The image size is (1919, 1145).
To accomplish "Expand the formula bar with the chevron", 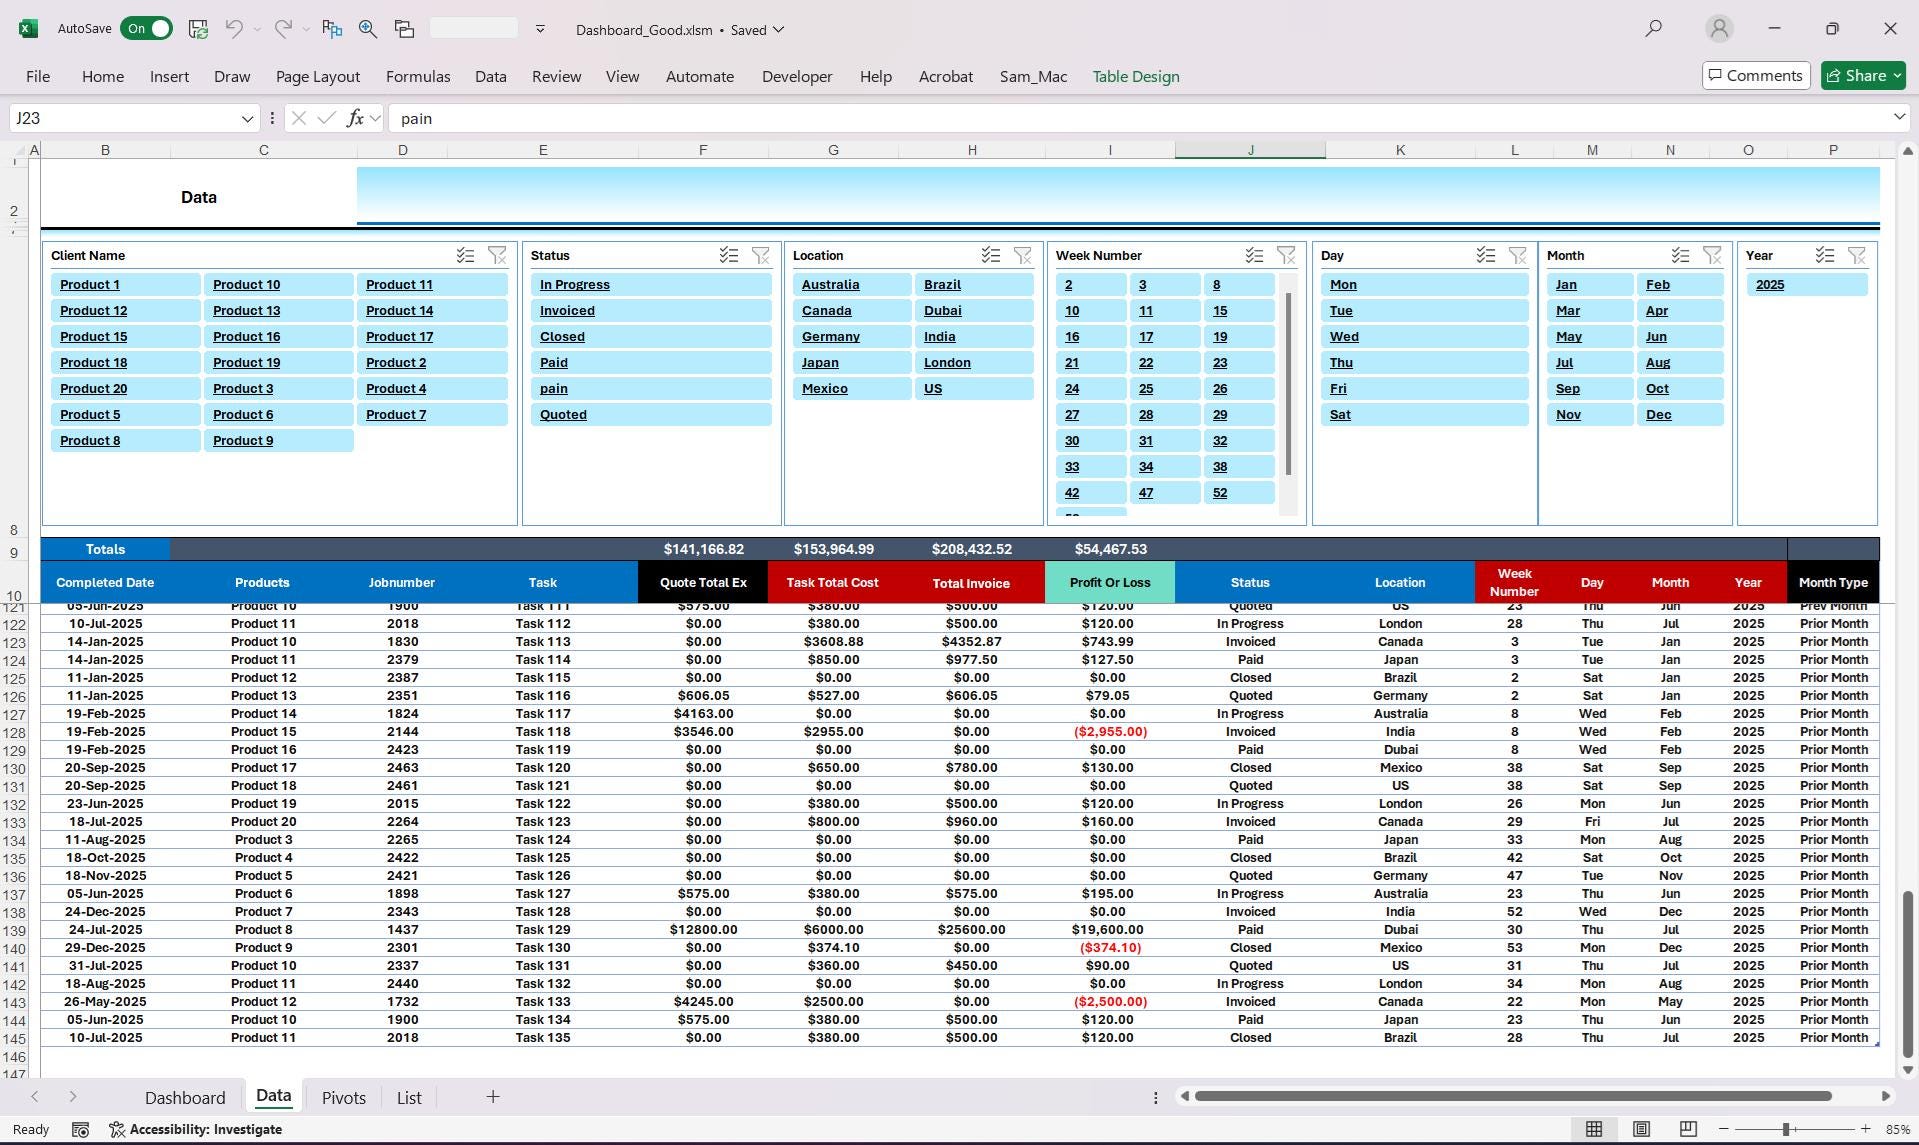I will tap(1899, 118).
